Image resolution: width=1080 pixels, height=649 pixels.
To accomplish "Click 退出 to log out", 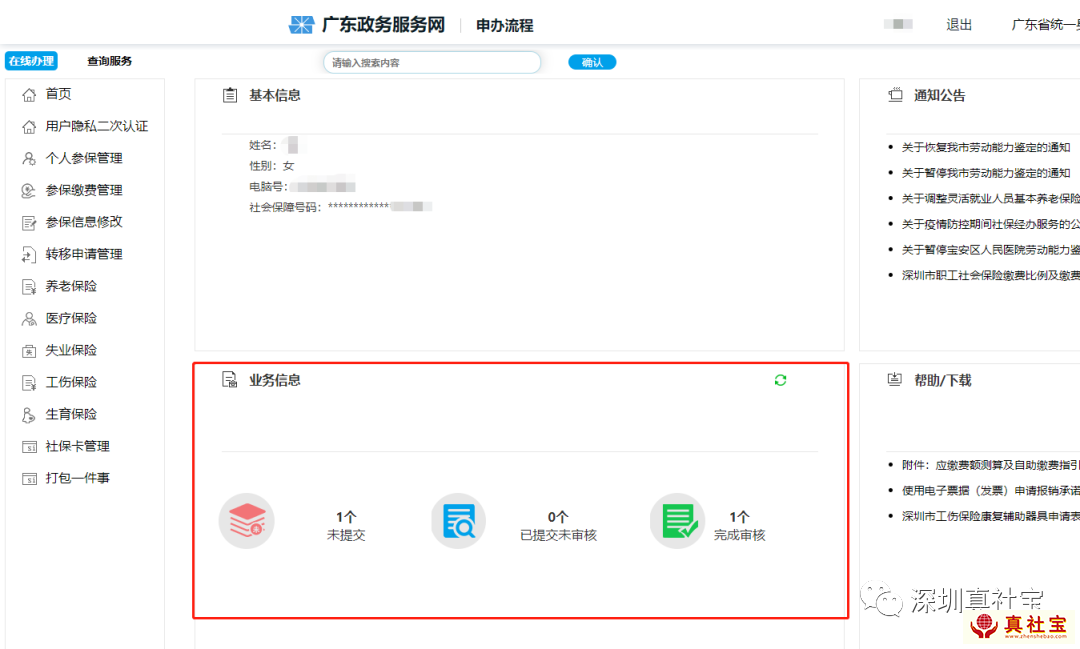I will pos(959,25).
